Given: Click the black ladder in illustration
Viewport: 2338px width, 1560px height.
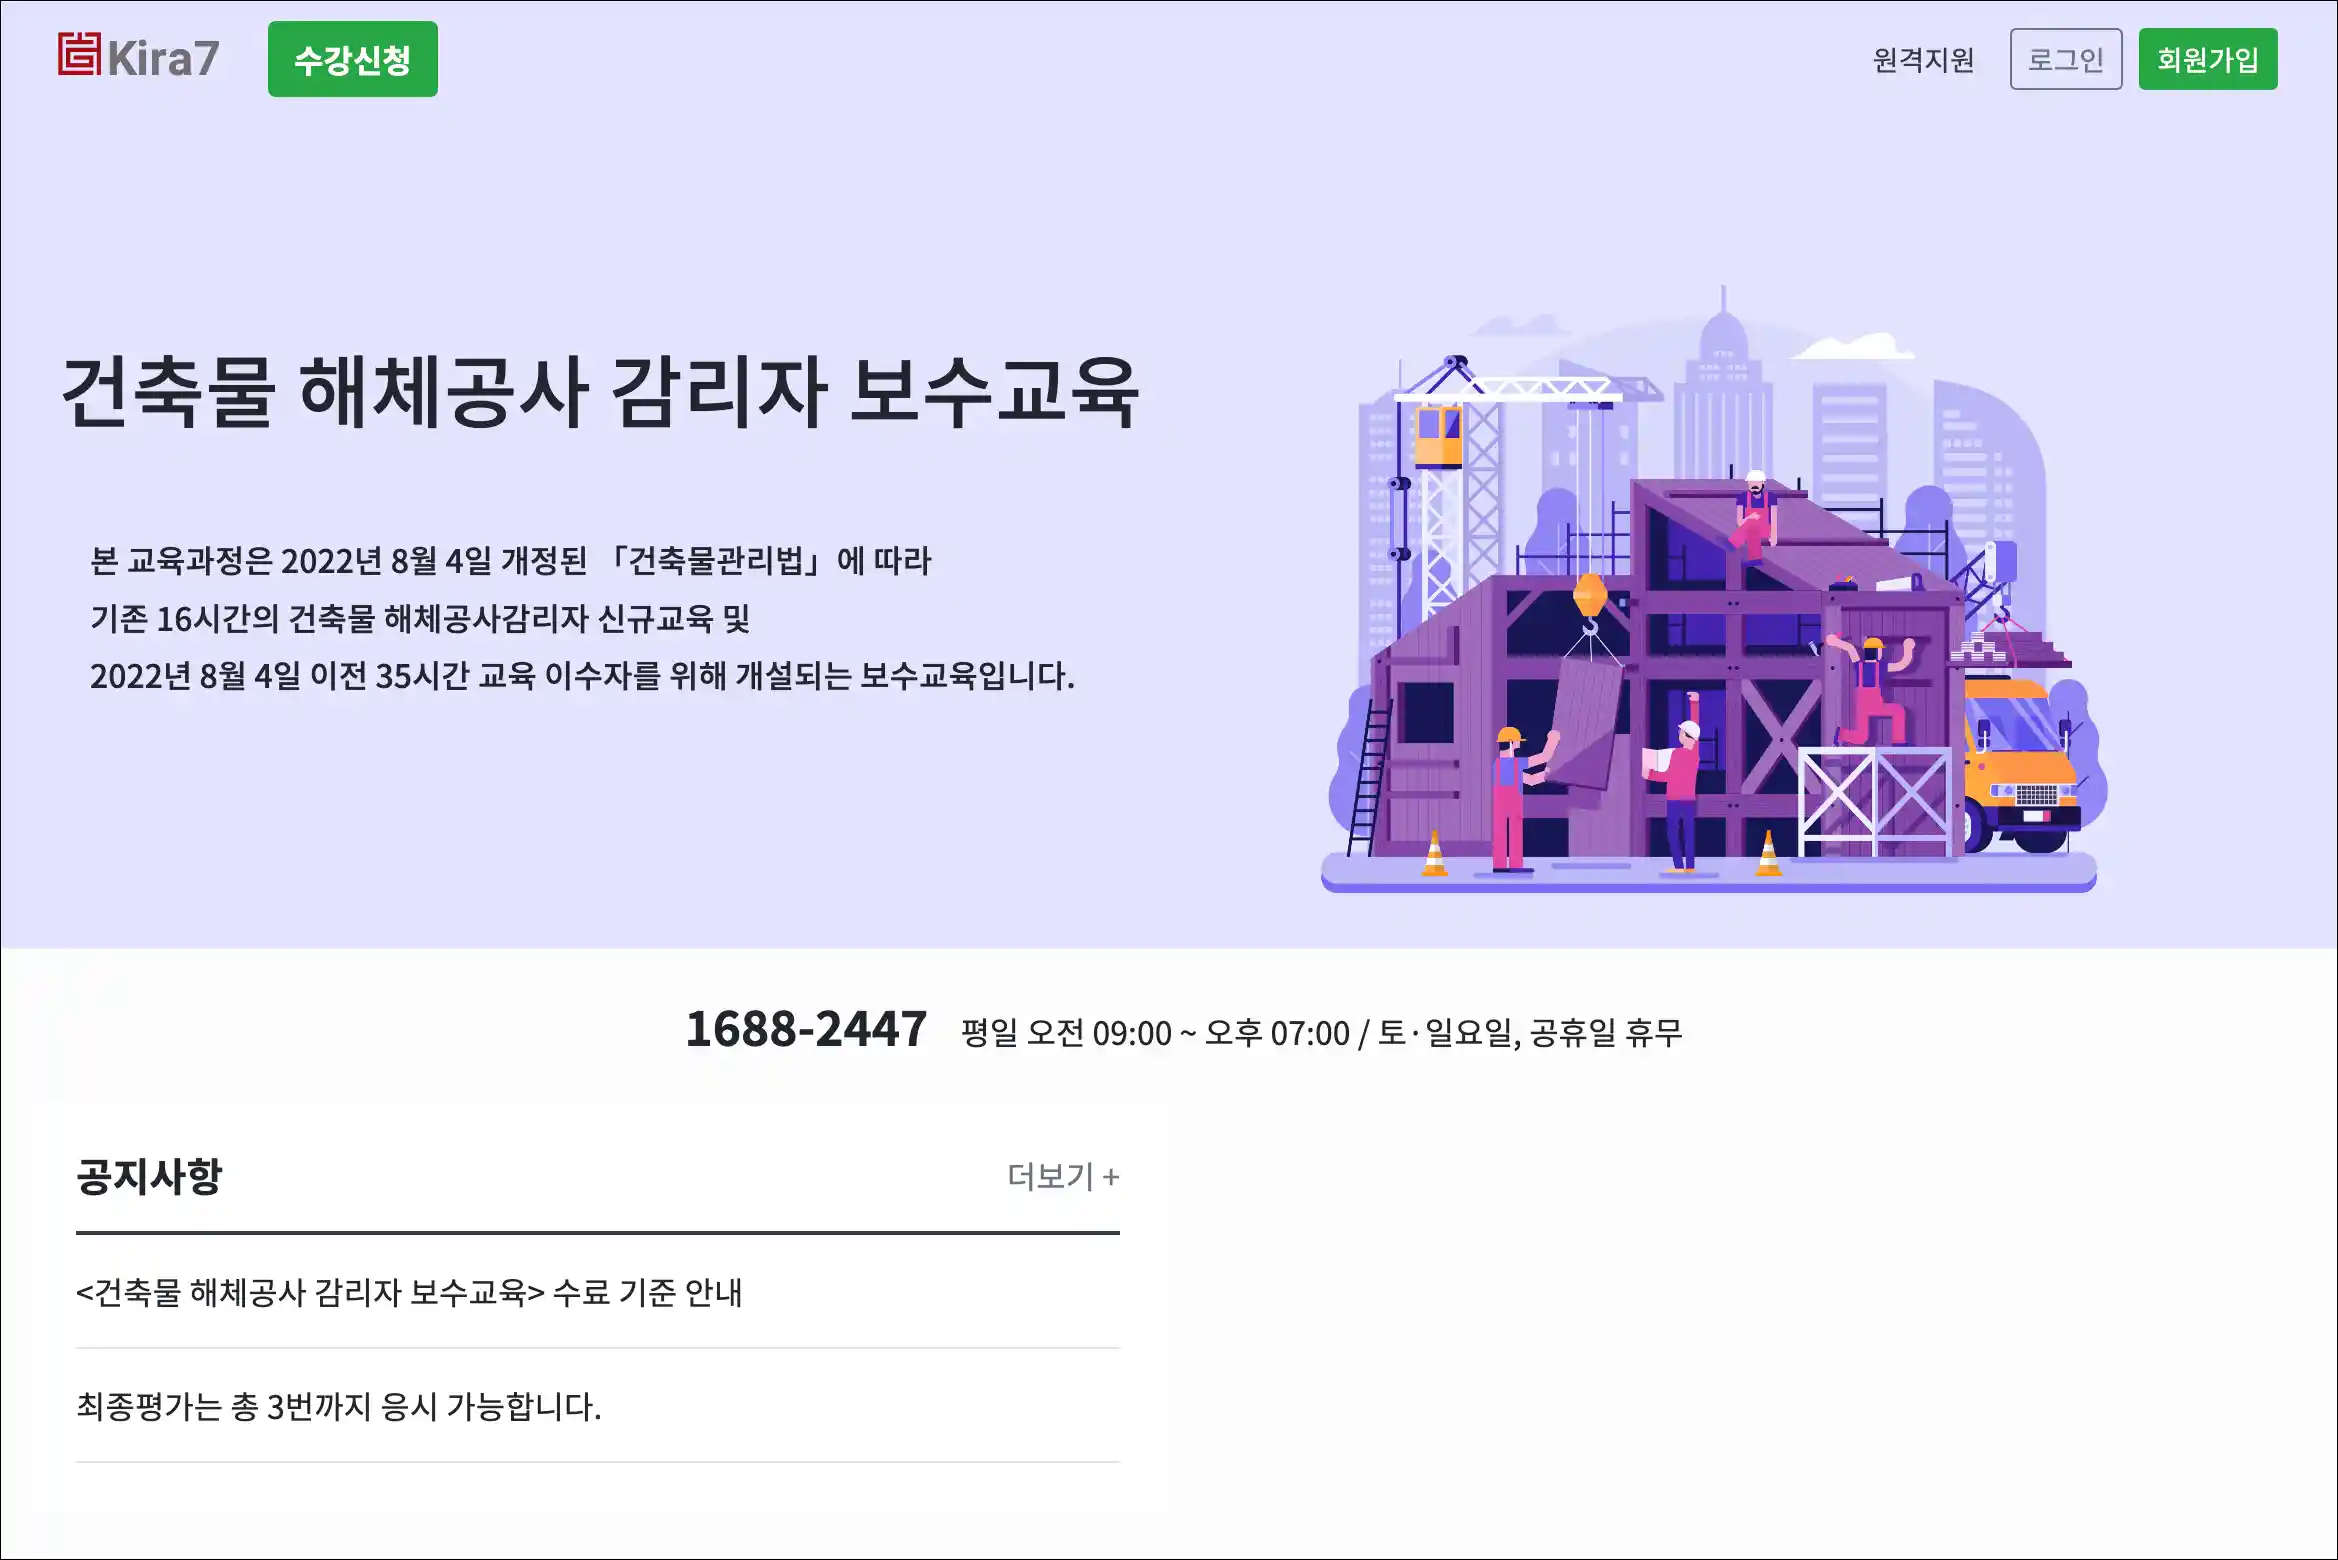Looking at the screenshot, I should point(1369,777).
